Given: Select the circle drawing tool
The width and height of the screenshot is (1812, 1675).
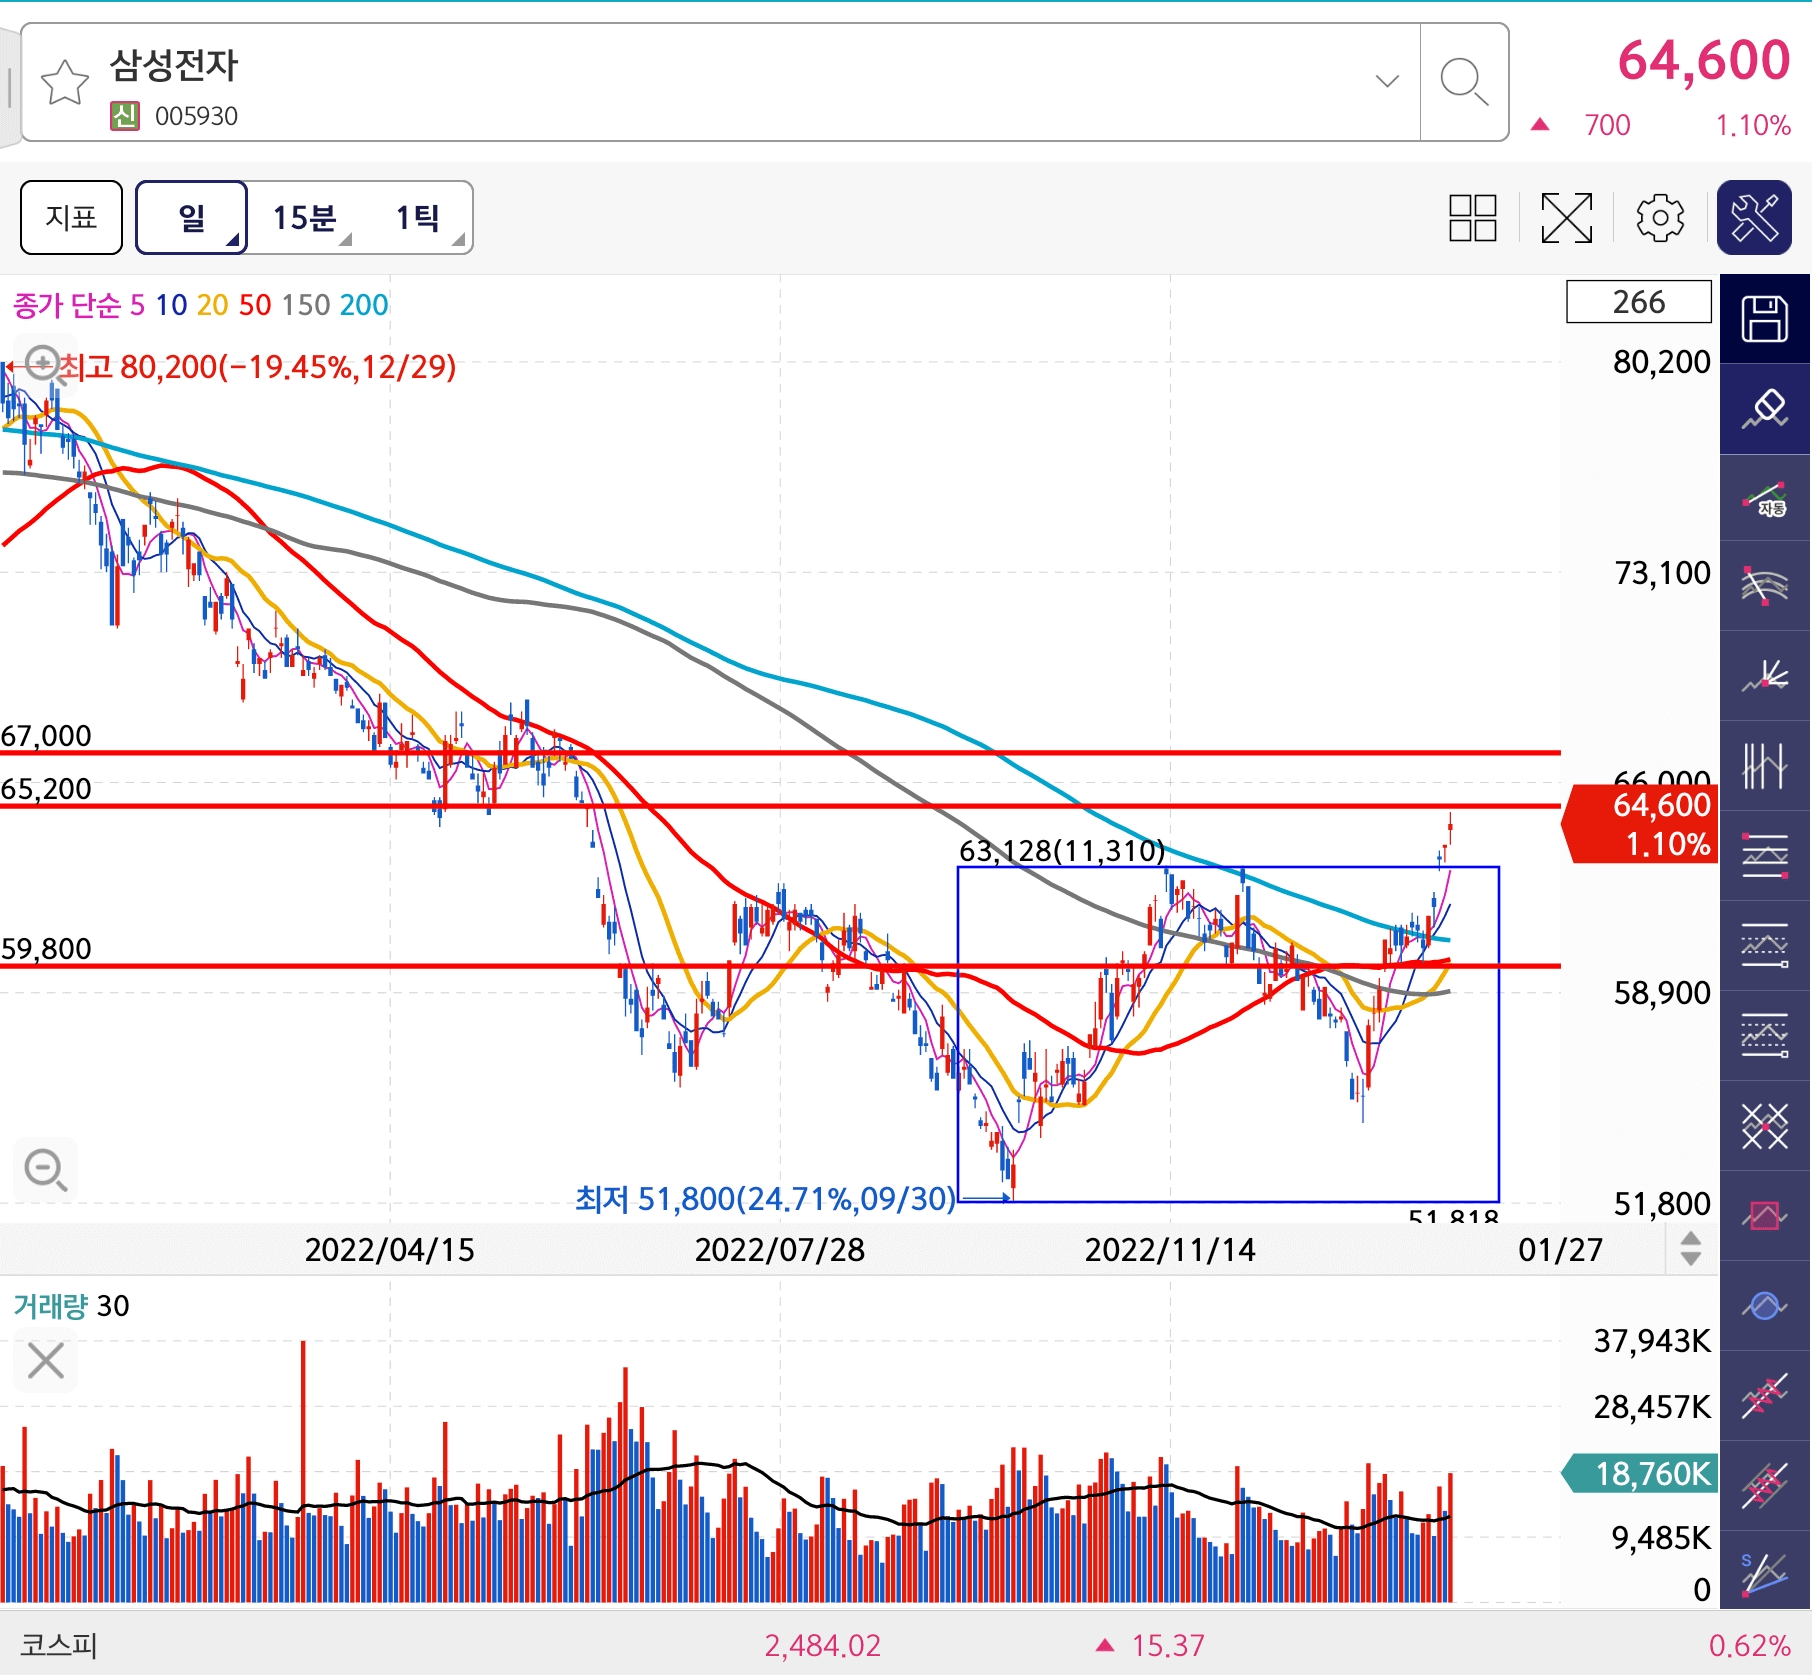Looking at the screenshot, I should click(x=1765, y=1306).
